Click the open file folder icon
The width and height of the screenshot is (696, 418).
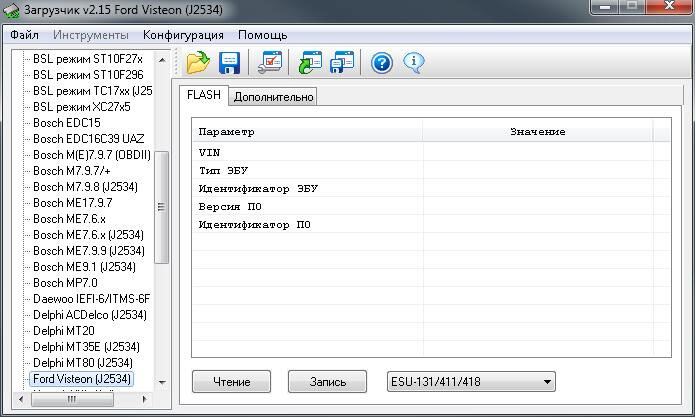[198, 63]
